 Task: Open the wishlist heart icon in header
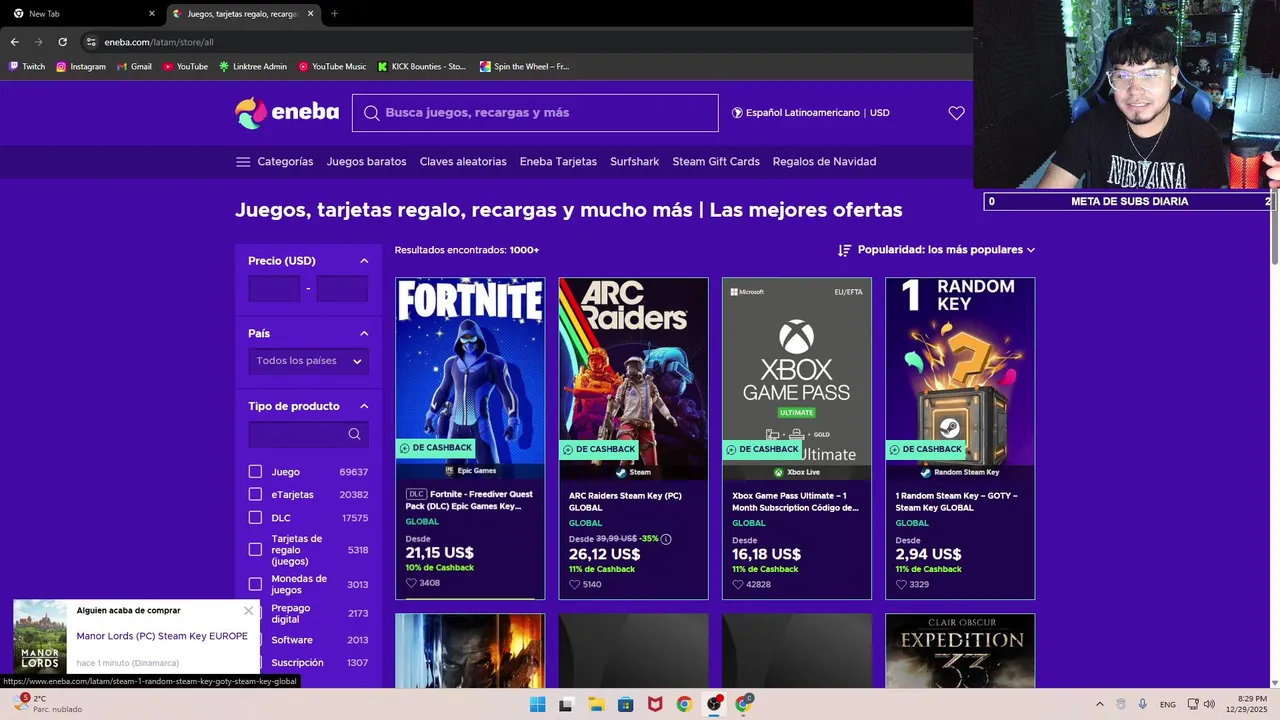click(956, 113)
